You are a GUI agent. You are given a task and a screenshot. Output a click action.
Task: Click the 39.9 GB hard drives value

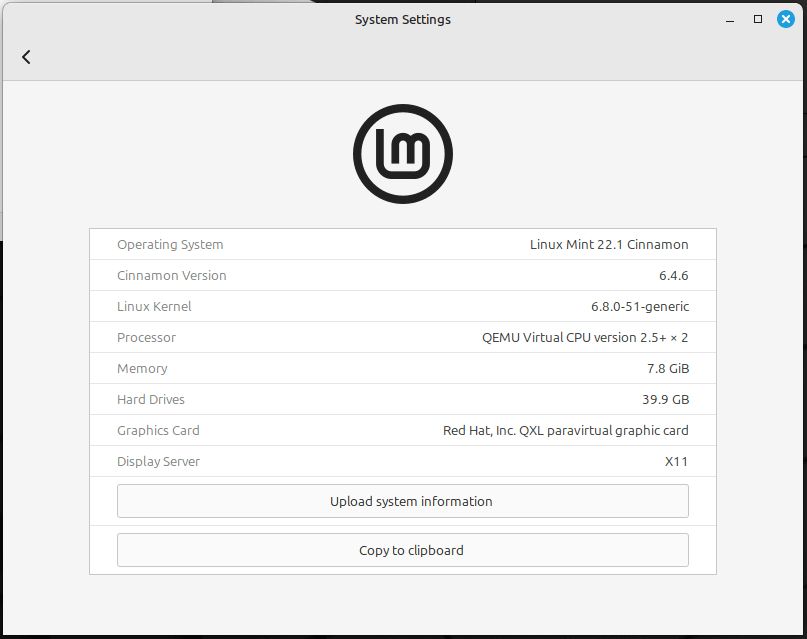coord(667,399)
